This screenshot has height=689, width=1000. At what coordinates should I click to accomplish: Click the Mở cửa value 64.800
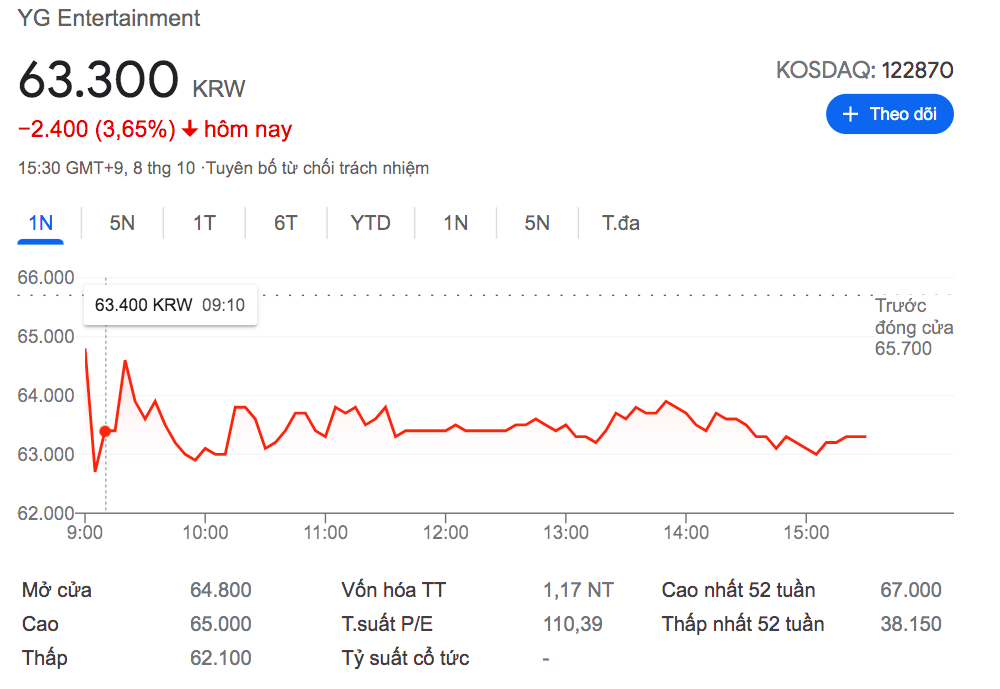coord(221,590)
